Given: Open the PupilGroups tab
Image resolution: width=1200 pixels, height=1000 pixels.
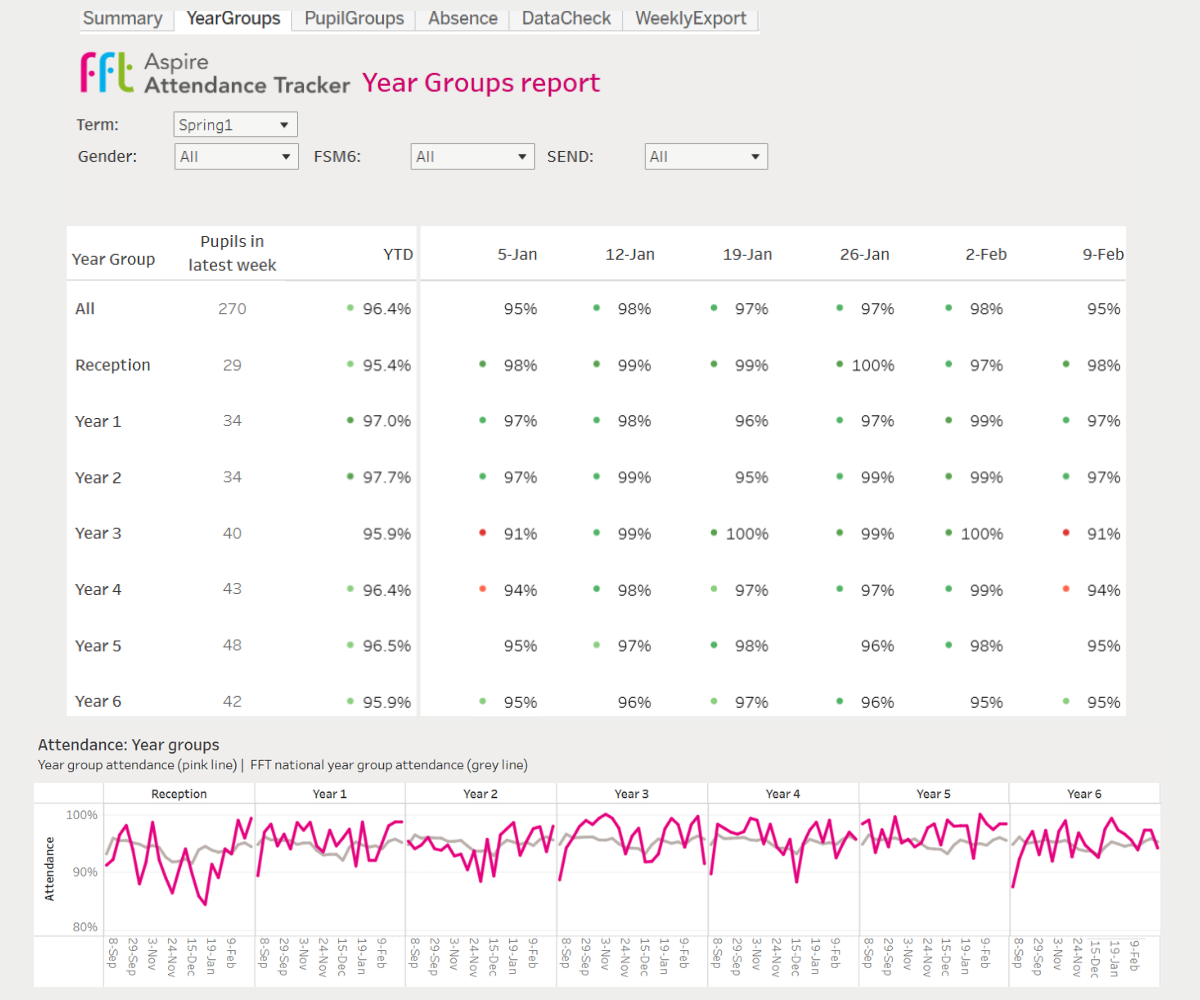Looking at the screenshot, I should (354, 19).
